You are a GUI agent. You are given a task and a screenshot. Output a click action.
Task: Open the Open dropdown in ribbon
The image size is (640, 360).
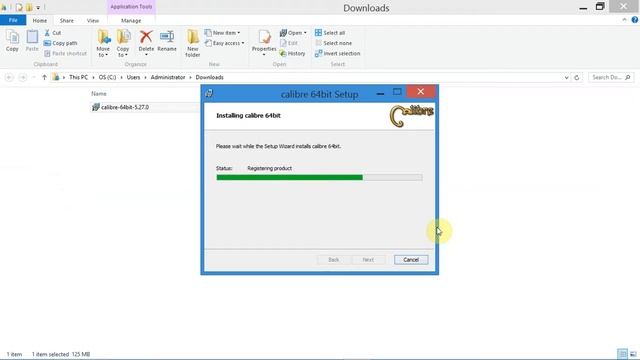(x=293, y=33)
